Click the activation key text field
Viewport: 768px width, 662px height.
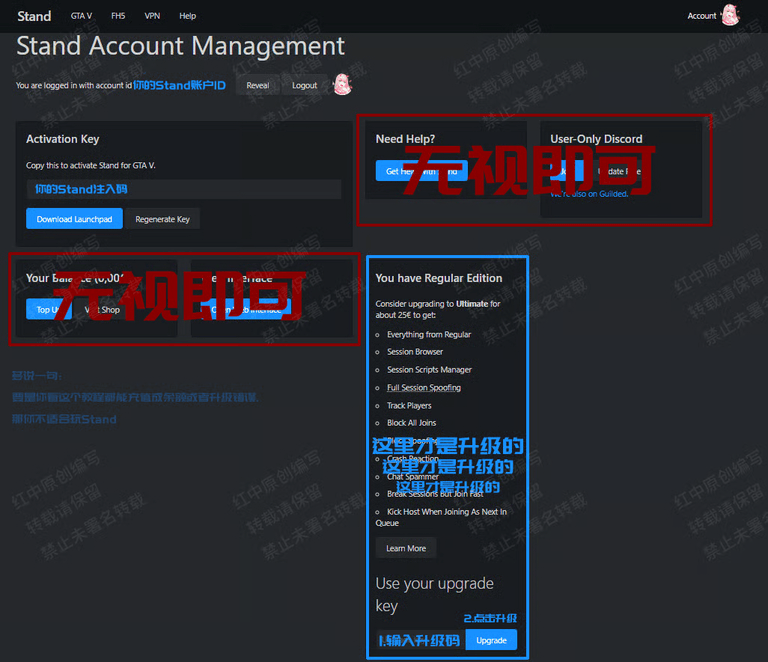(x=183, y=189)
